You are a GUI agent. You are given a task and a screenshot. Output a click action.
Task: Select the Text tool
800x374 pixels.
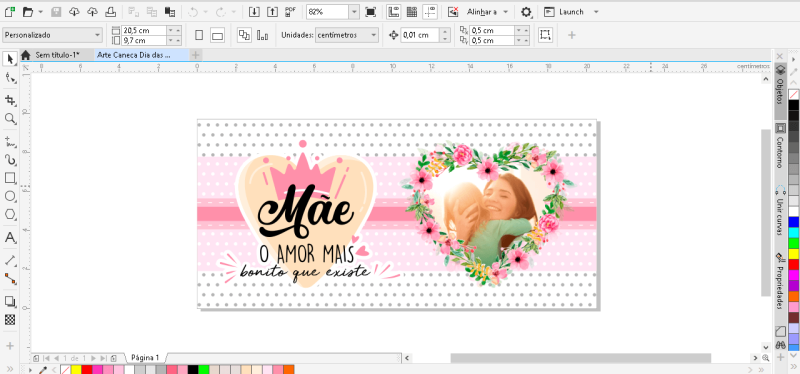pyautogui.click(x=10, y=238)
